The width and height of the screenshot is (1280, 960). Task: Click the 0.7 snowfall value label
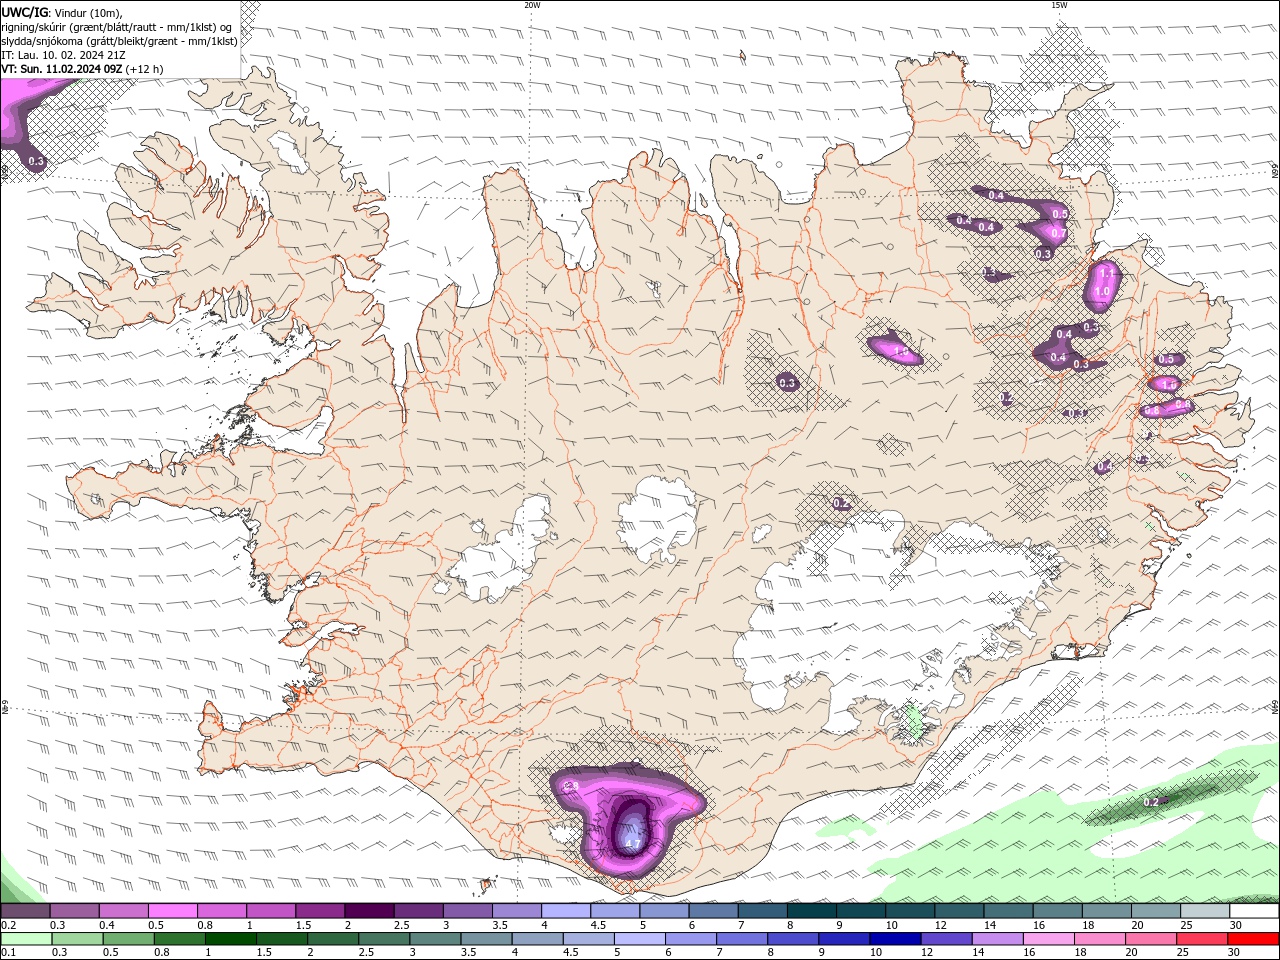(1059, 233)
